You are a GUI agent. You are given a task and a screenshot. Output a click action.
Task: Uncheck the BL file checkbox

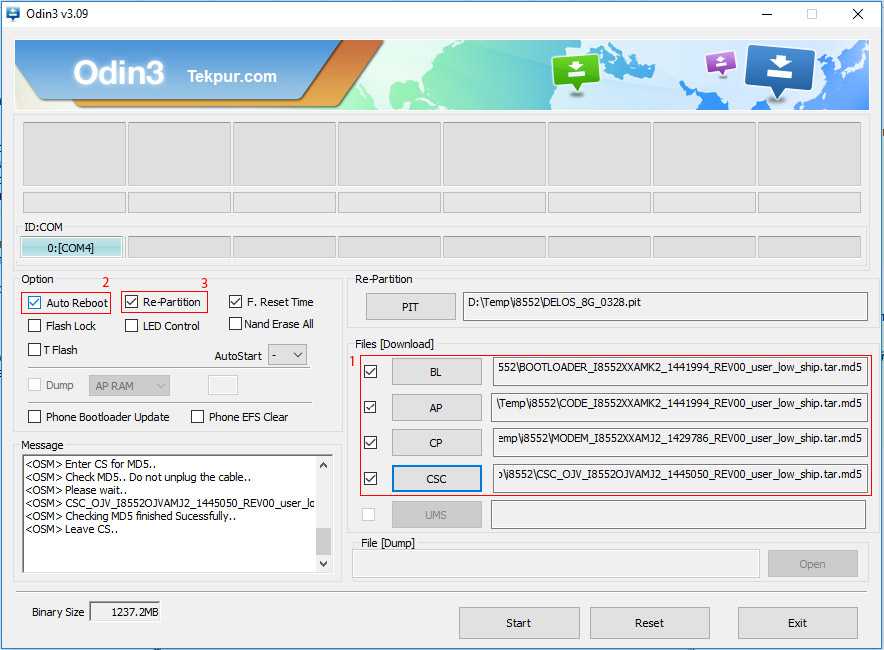371,371
